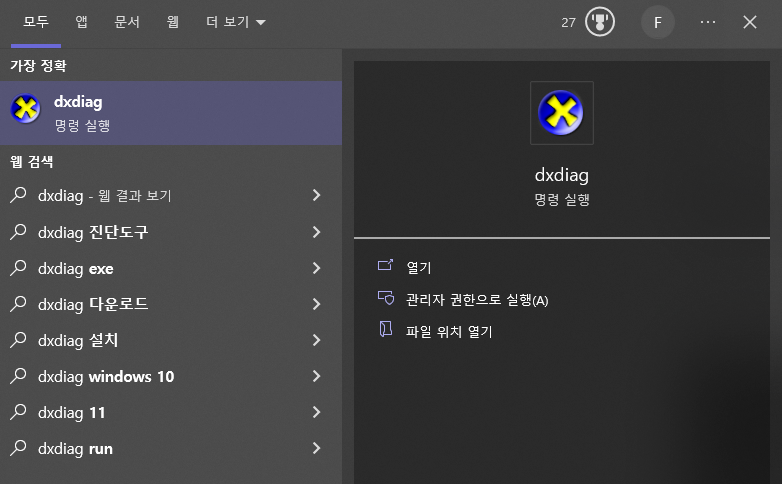Image resolution: width=782 pixels, height=484 pixels.
Task: Click search icon beside 'dxdiag windows 10'
Action: click(18, 375)
